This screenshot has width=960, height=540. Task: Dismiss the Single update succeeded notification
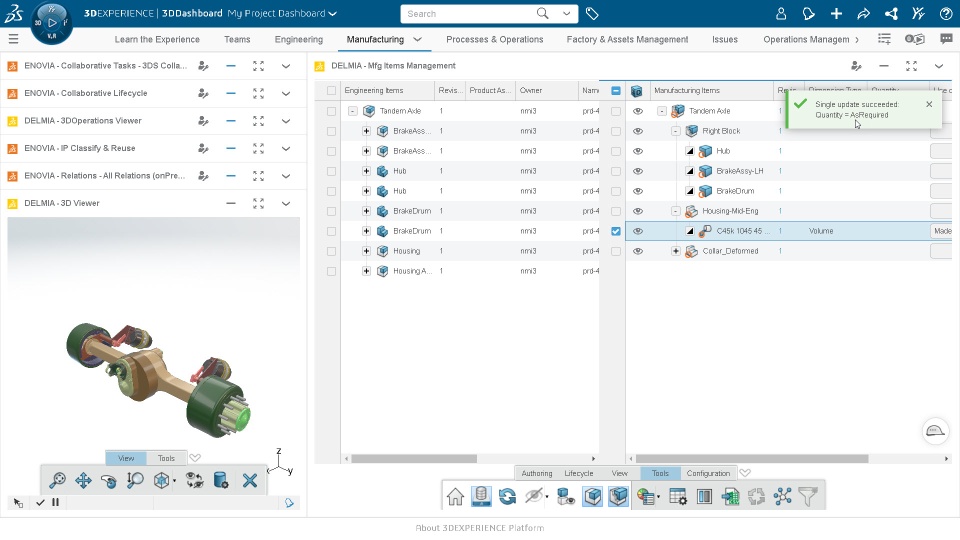coord(929,104)
